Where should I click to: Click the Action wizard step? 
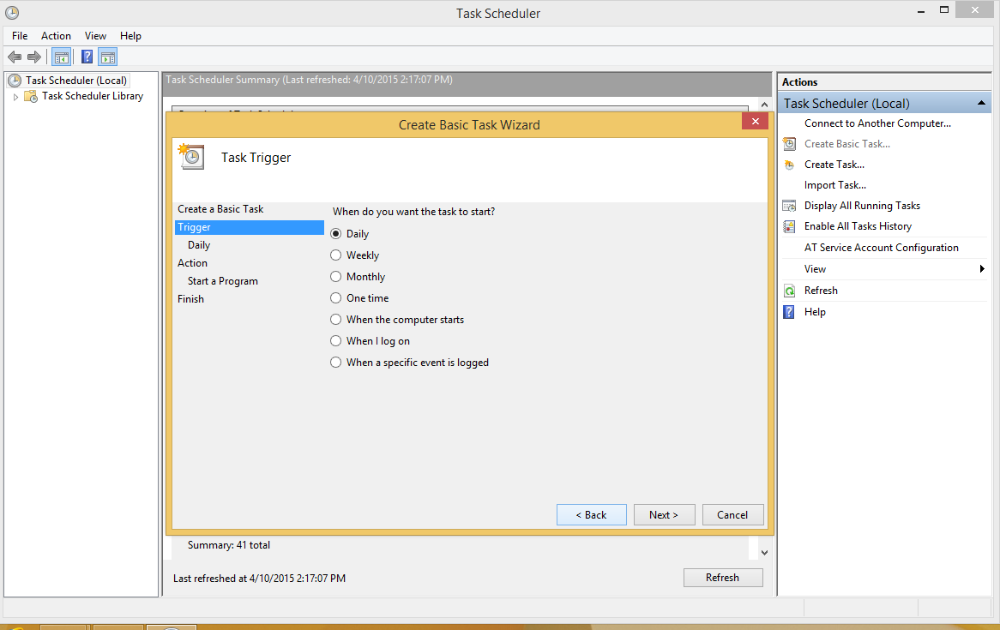(192, 263)
